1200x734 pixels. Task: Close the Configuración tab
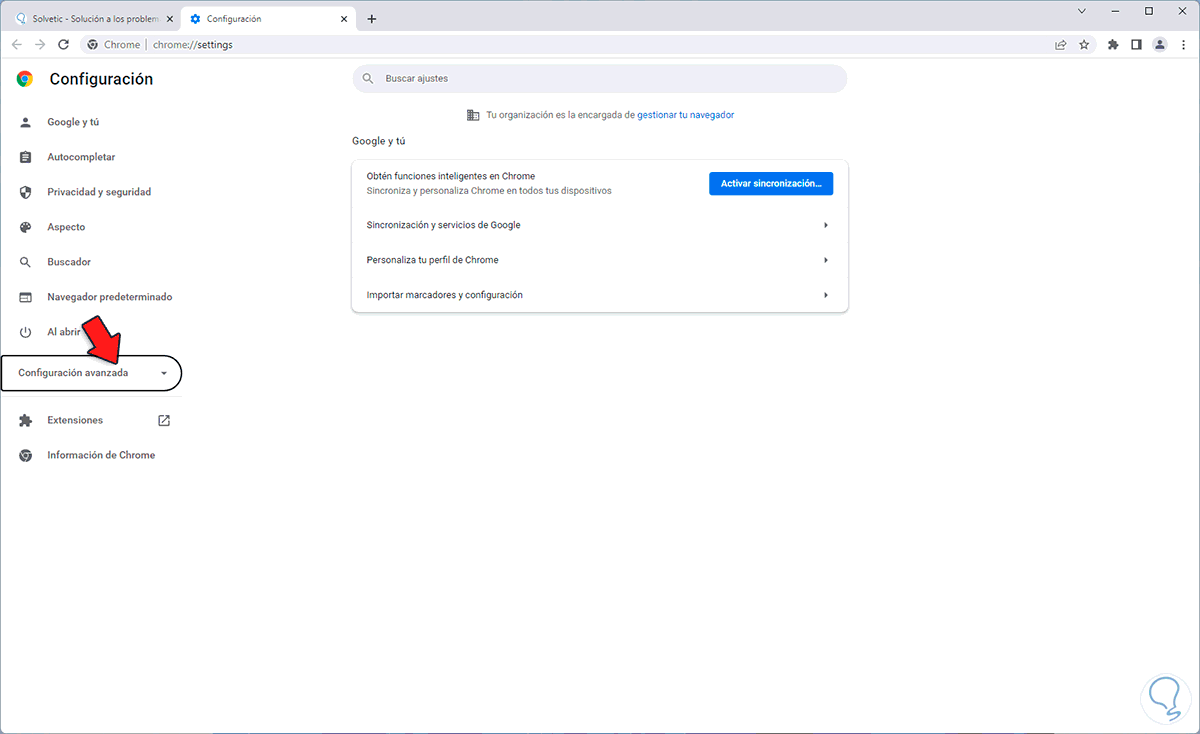[345, 18]
